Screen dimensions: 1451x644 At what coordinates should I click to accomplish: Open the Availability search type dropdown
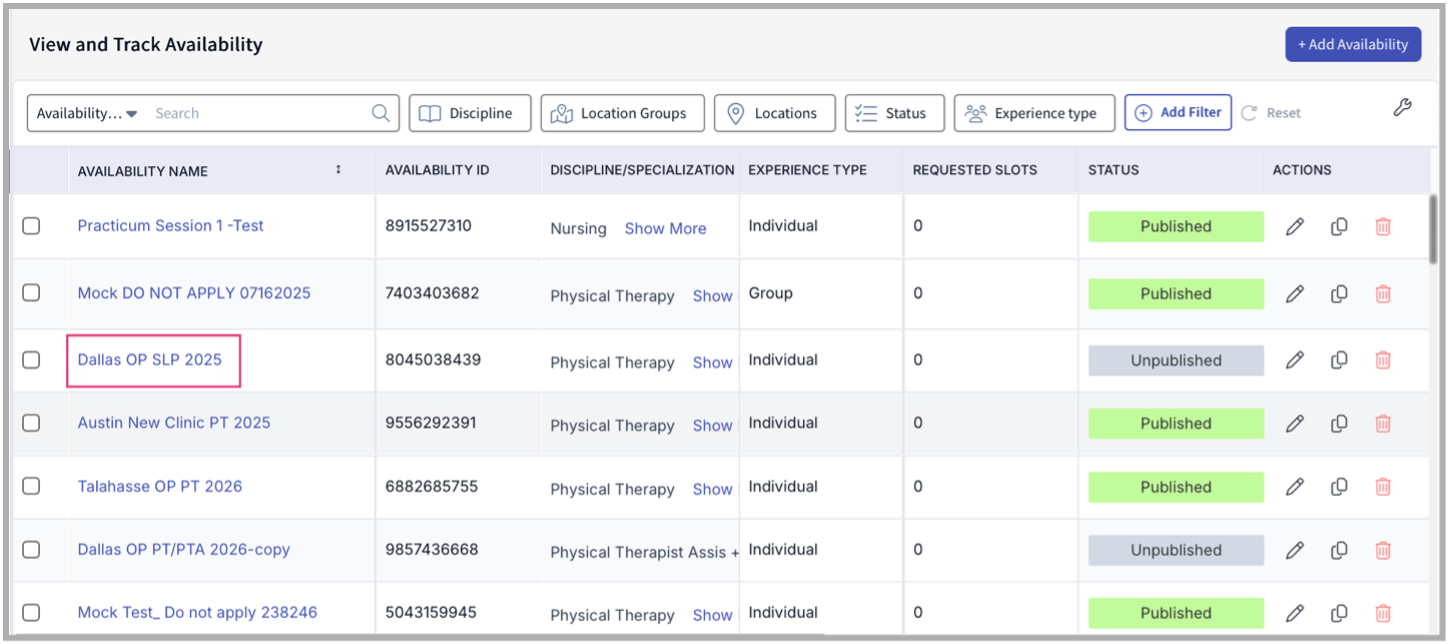(x=87, y=113)
